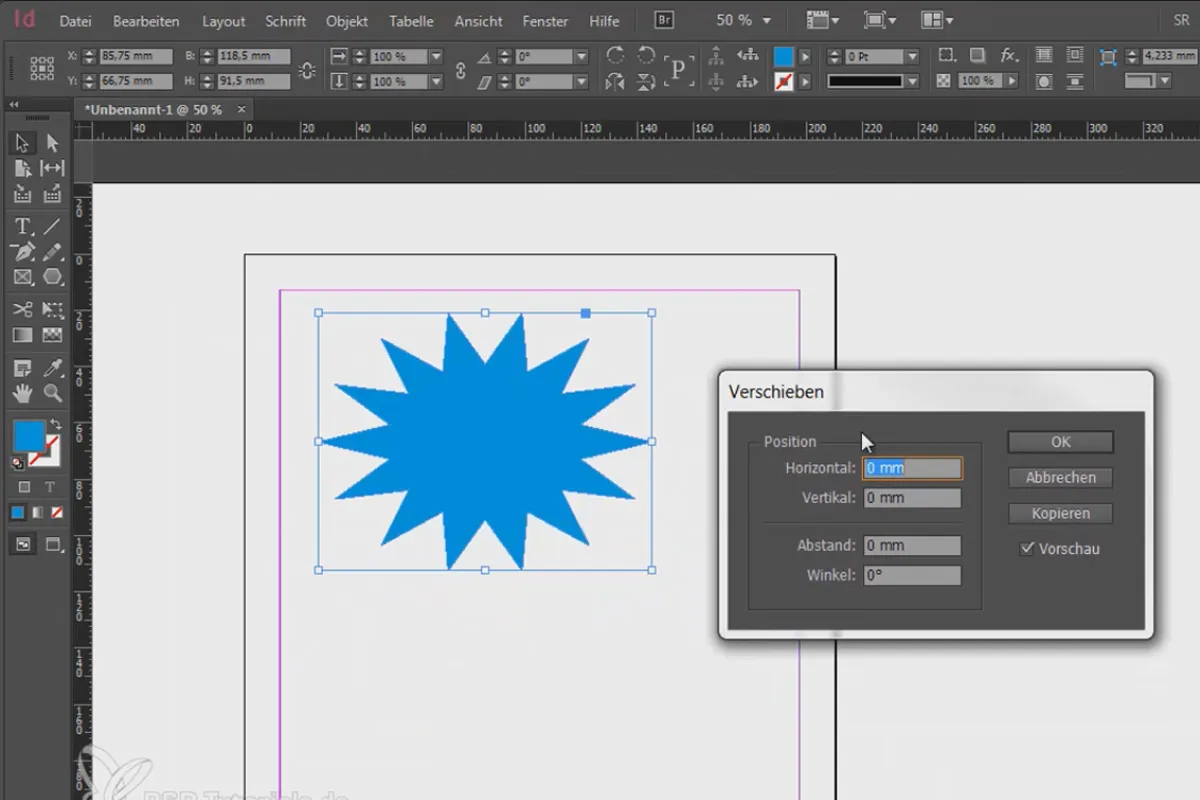Open the Fenster menu
Image resolution: width=1200 pixels, height=800 pixels.
[546, 21]
